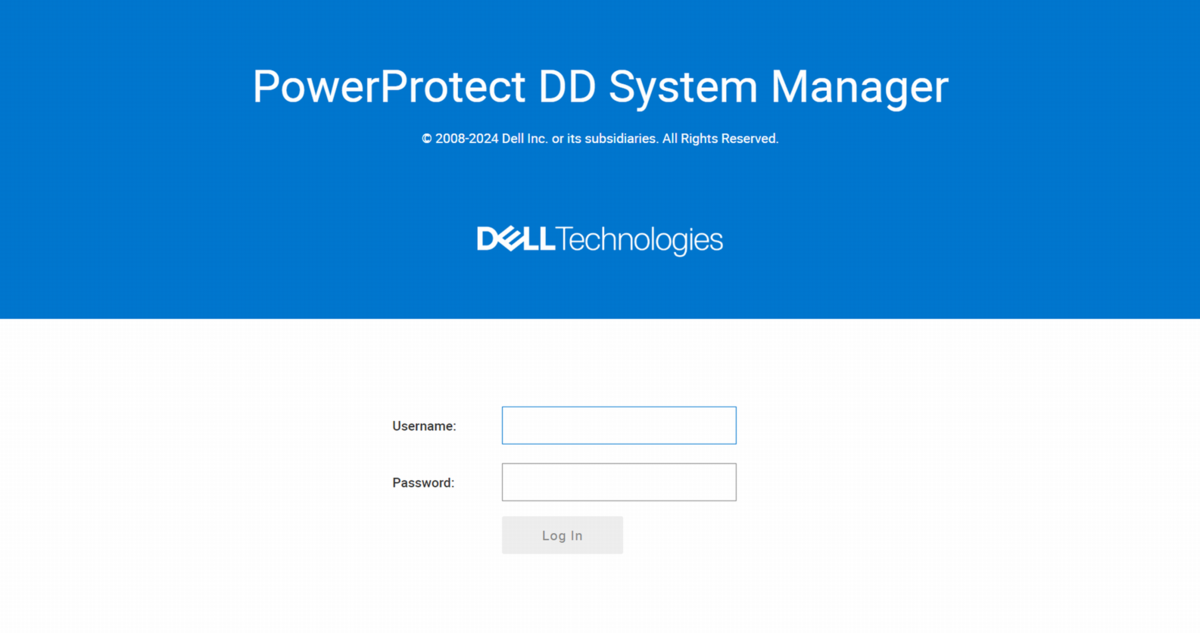Viewport: 1200px width, 633px height.
Task: Select the PowerProtect DD System Manager title
Action: 600,86
